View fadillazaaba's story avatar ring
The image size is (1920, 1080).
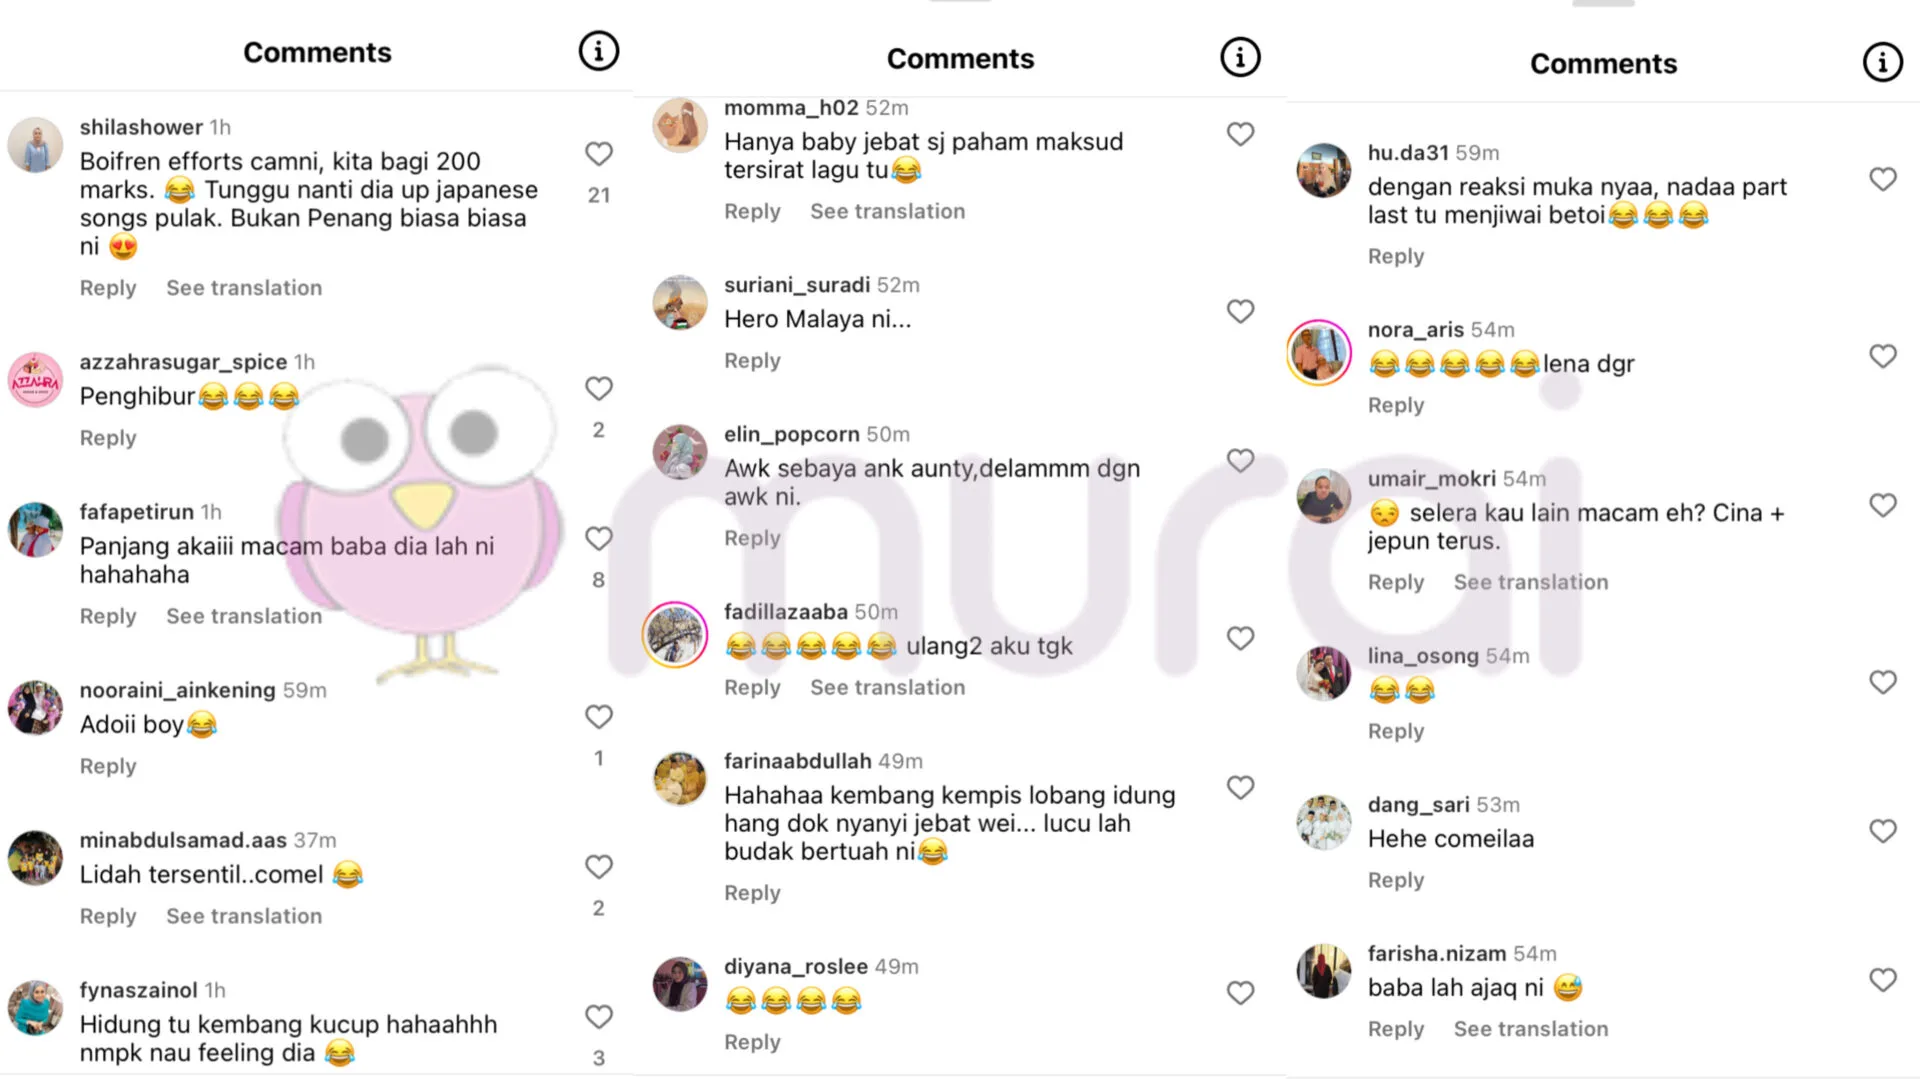[675, 635]
